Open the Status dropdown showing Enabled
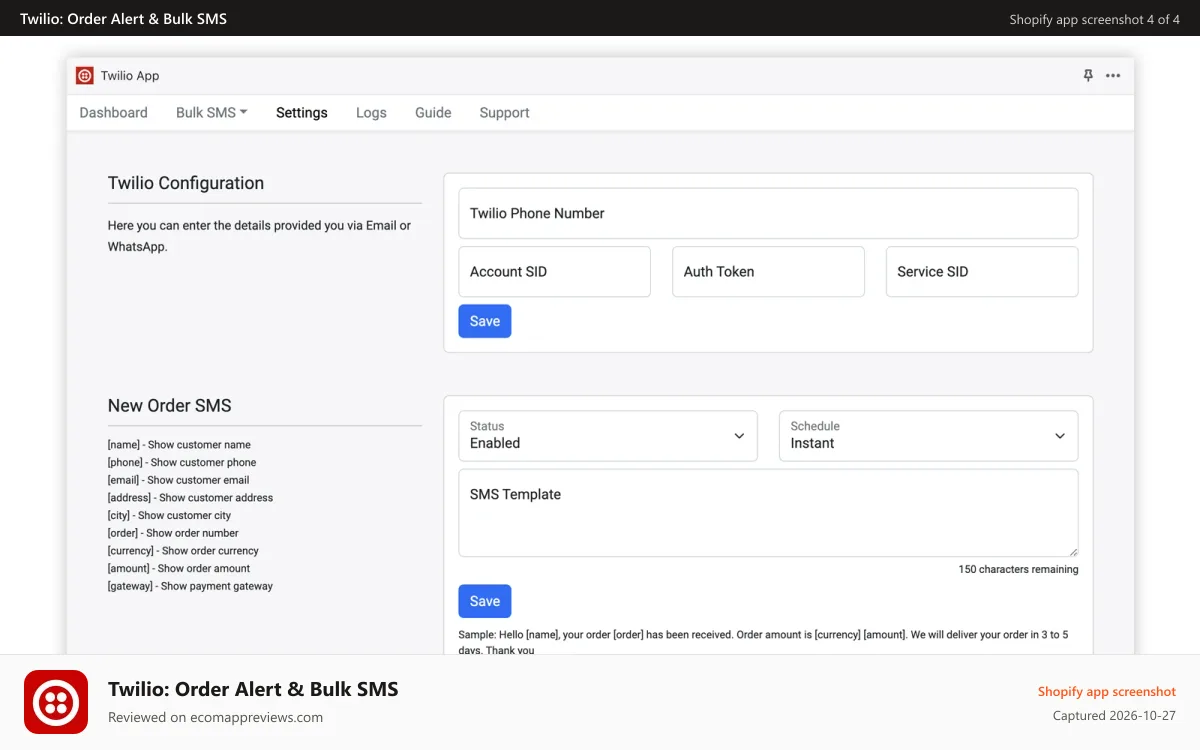This screenshot has width=1200, height=750. click(608, 436)
